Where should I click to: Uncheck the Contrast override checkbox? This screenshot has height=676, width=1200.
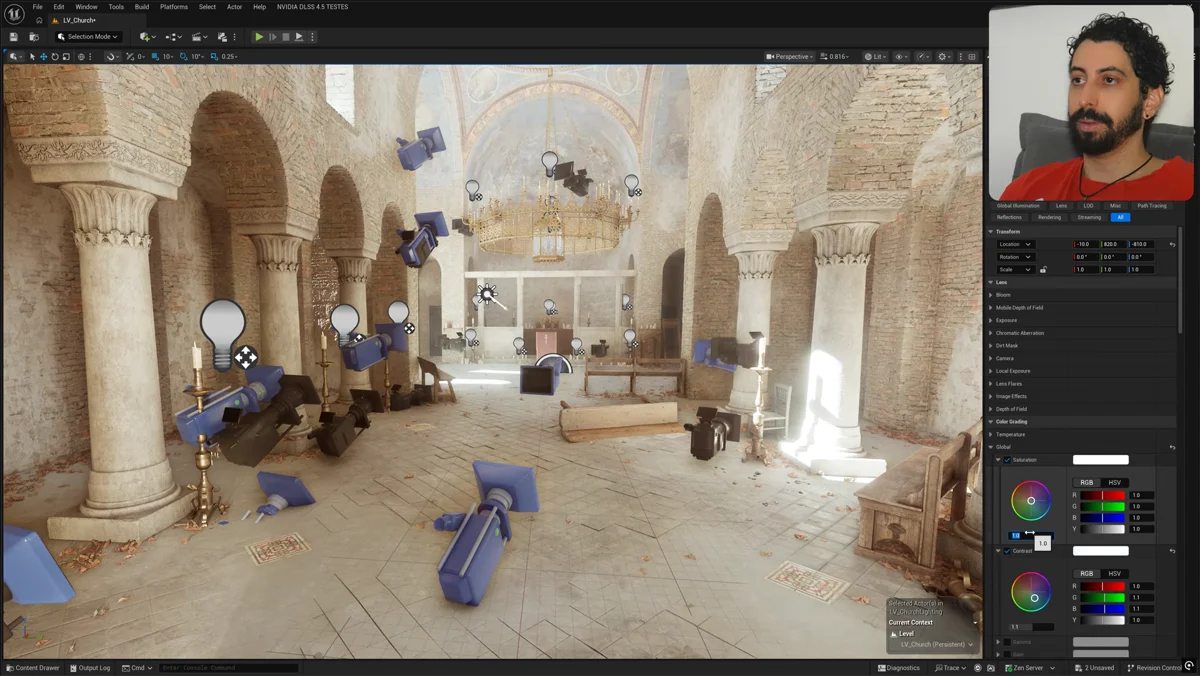click(1007, 551)
